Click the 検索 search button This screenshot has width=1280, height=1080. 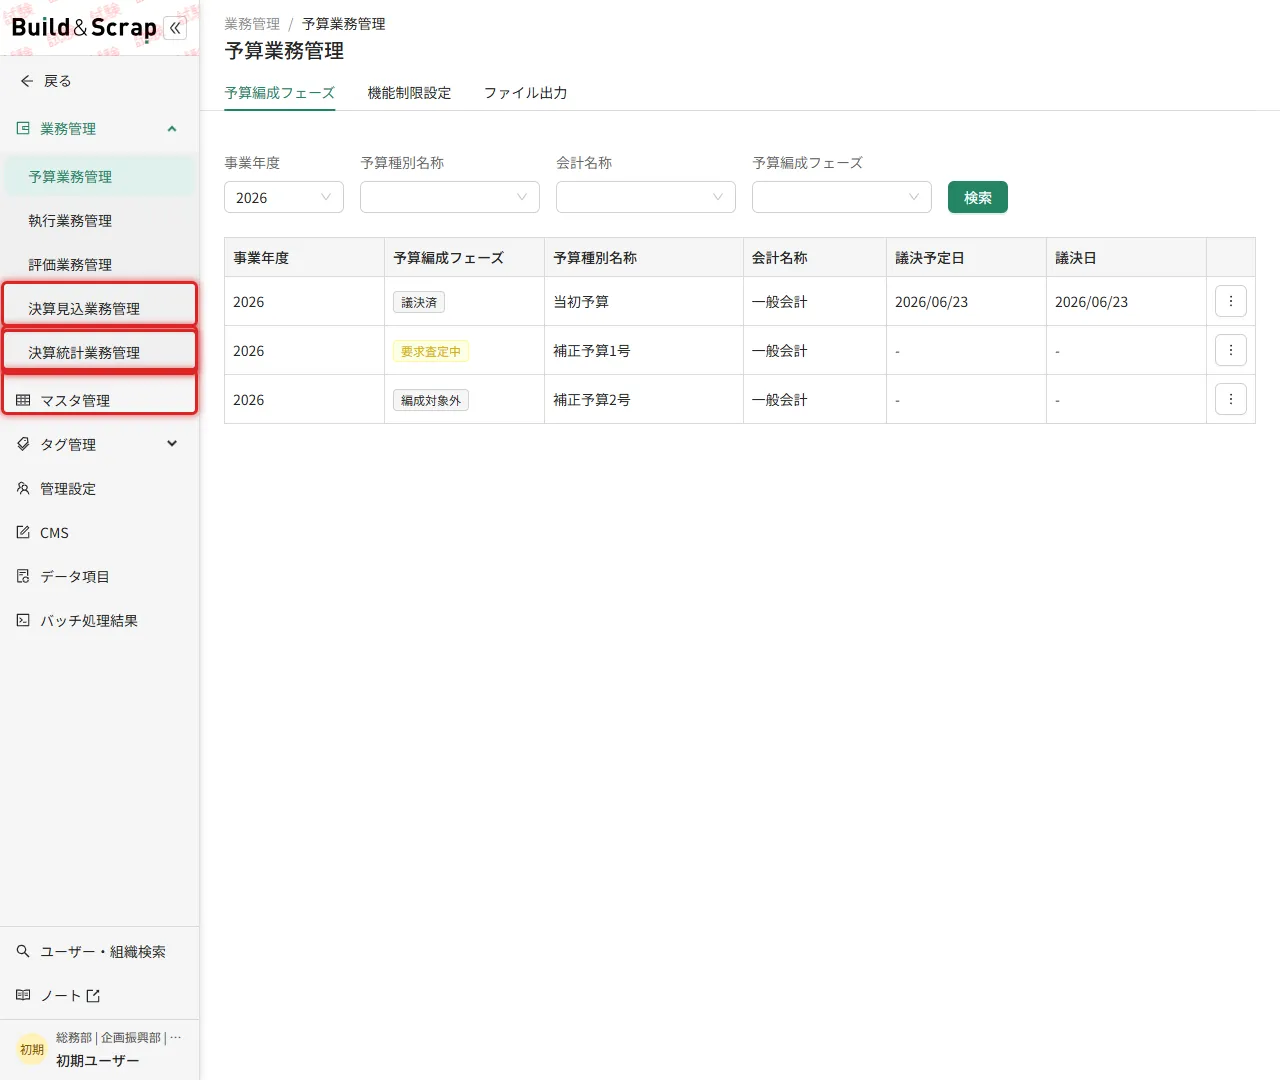[x=978, y=197]
